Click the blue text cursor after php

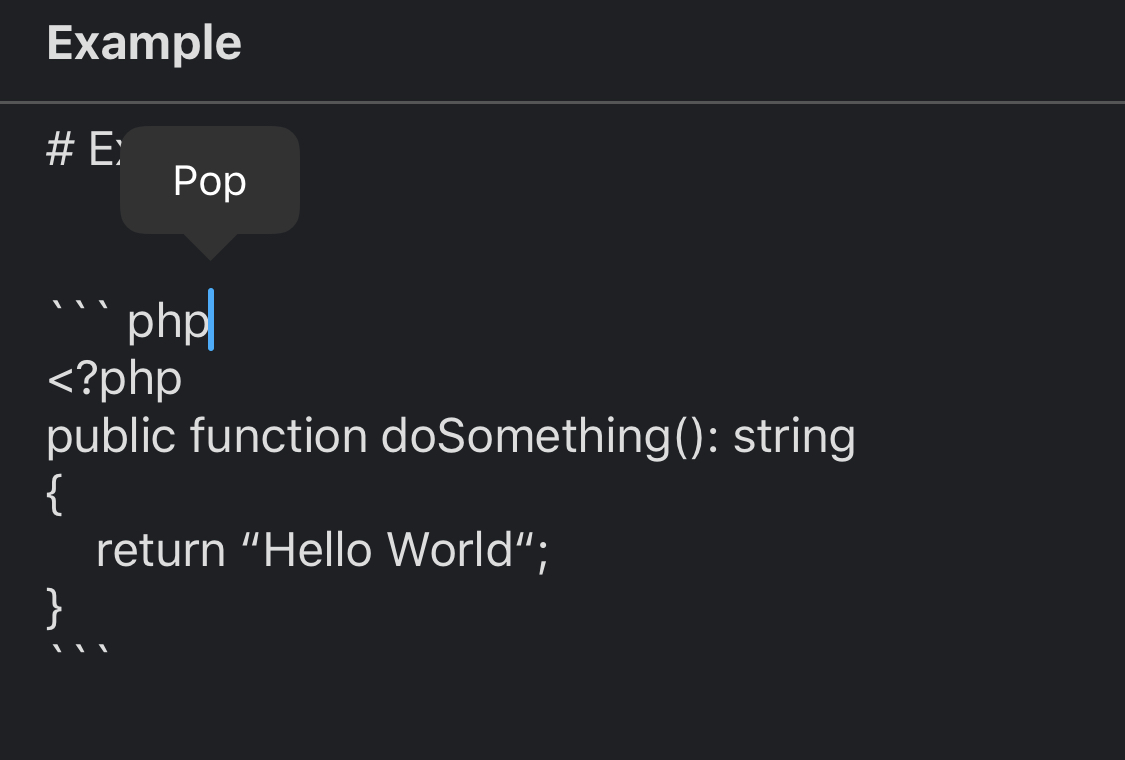click(x=211, y=320)
